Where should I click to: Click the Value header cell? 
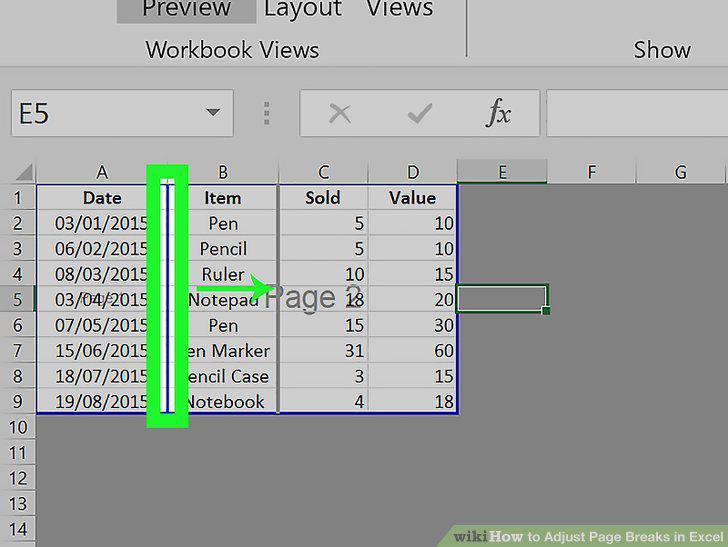413,198
